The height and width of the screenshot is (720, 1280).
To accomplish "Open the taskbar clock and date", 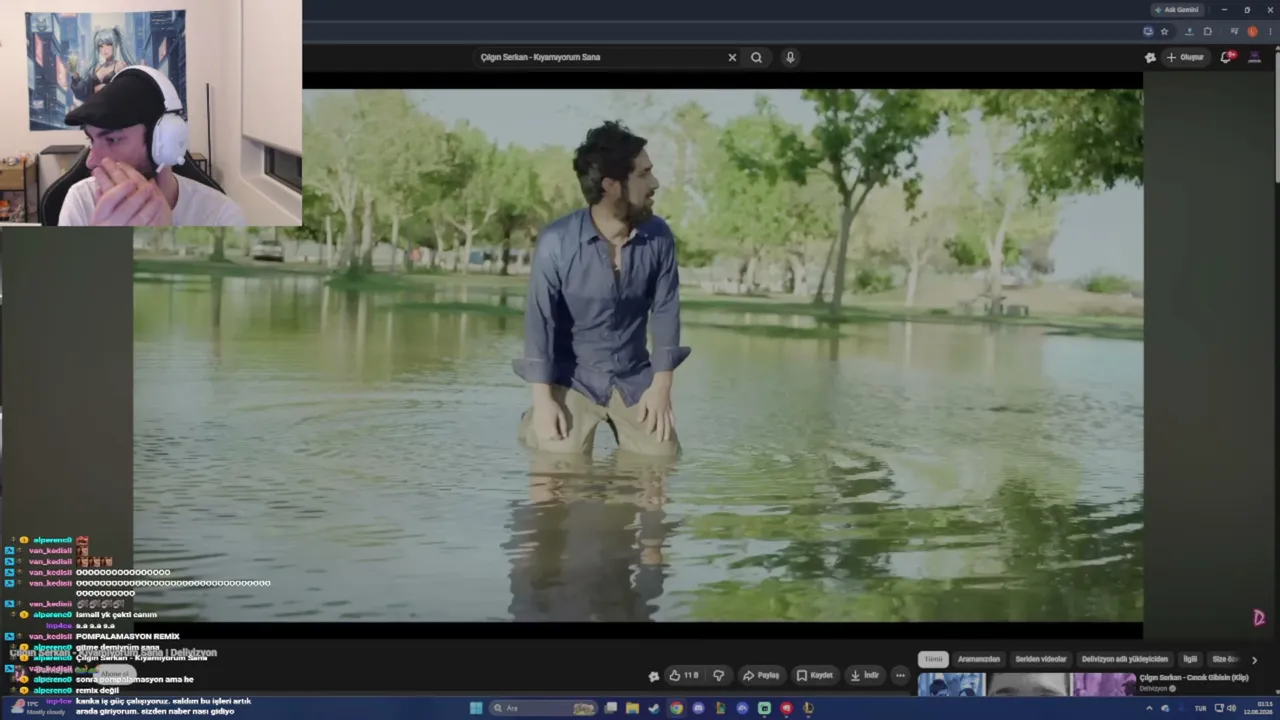I will [1256, 708].
